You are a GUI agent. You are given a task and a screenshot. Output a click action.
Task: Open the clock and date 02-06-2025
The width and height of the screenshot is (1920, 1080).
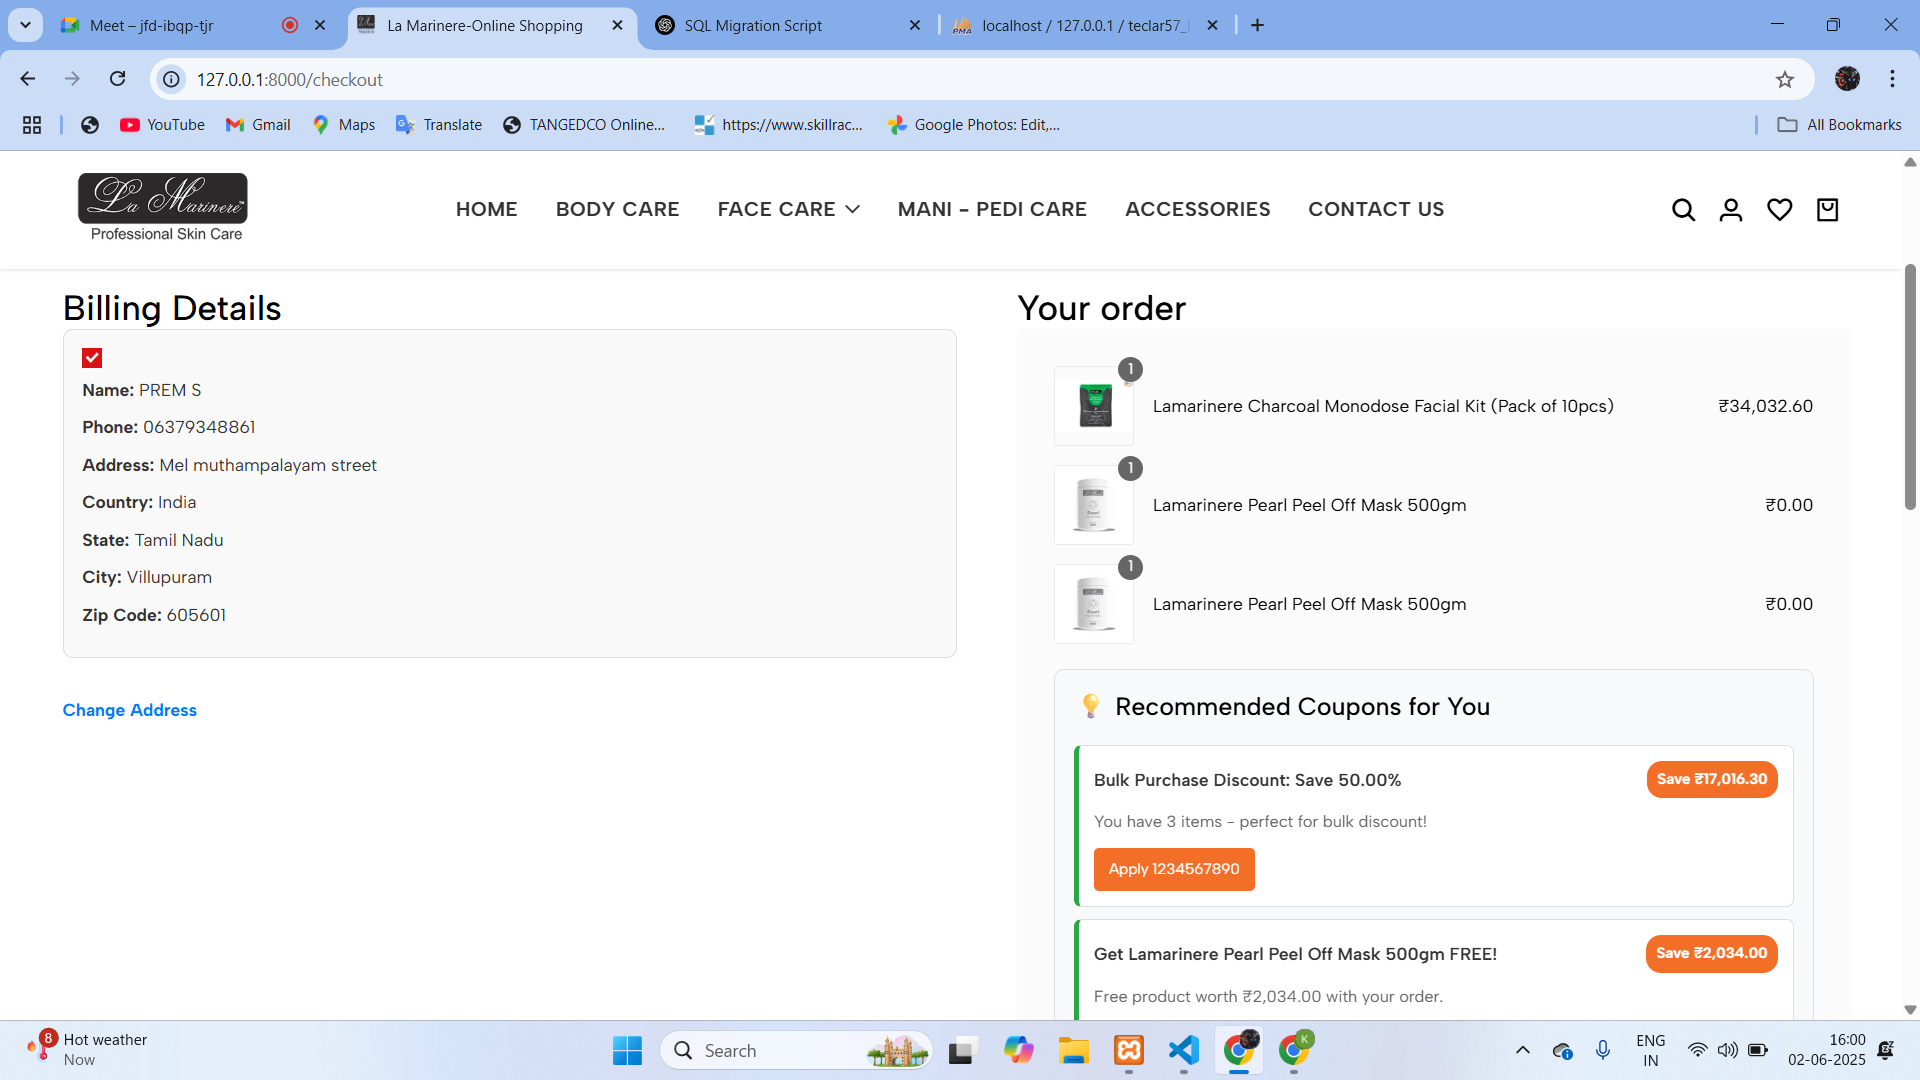[x=1827, y=1050]
